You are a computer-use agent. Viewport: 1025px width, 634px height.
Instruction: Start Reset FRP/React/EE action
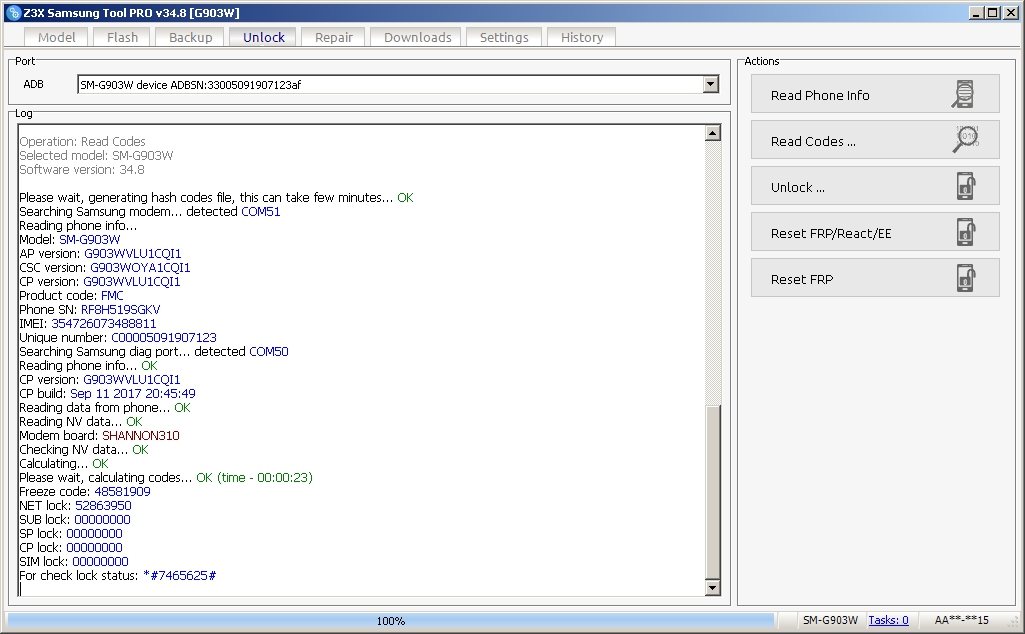875,232
